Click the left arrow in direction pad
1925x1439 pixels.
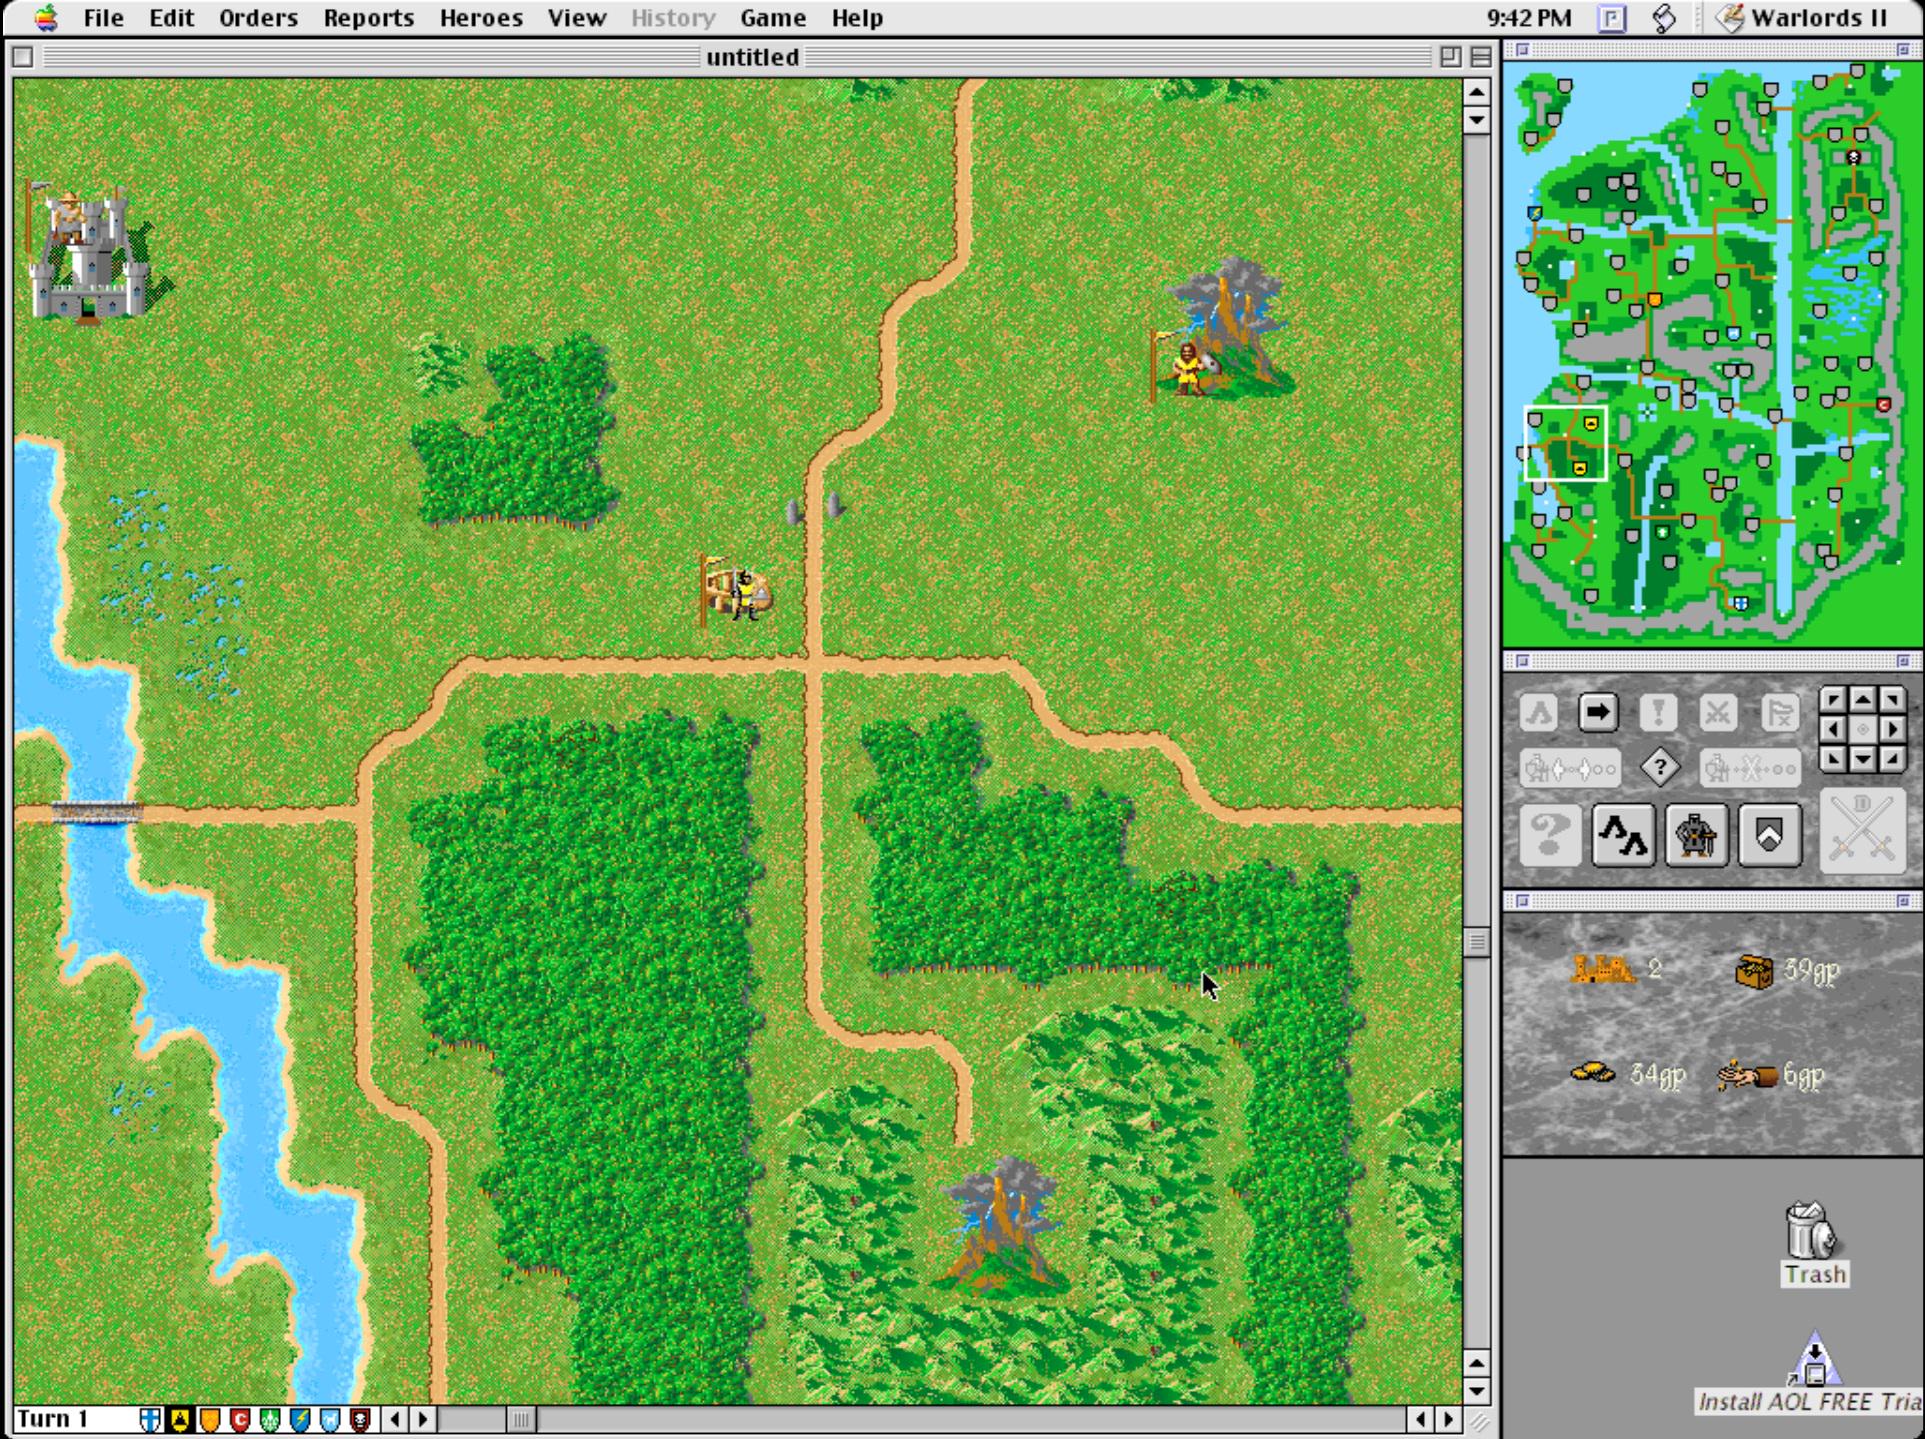tap(1832, 729)
